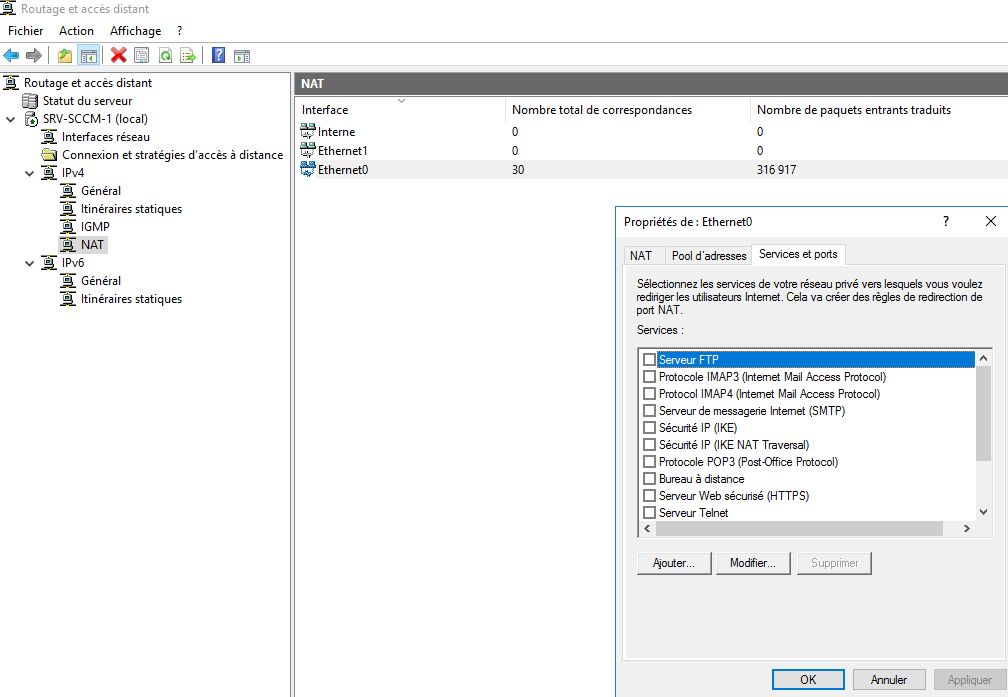The height and width of the screenshot is (697, 1008).
Task: Open the Affichage menu
Action: [x=135, y=31]
